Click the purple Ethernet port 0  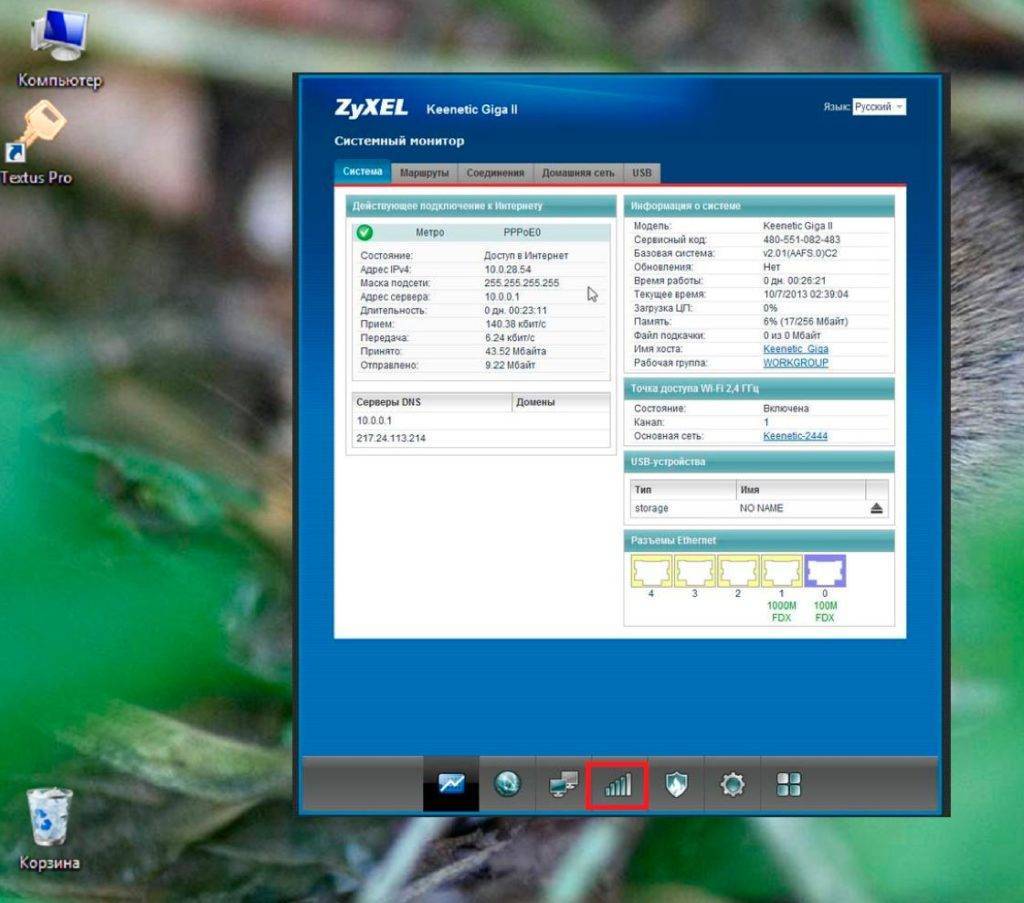(825, 571)
